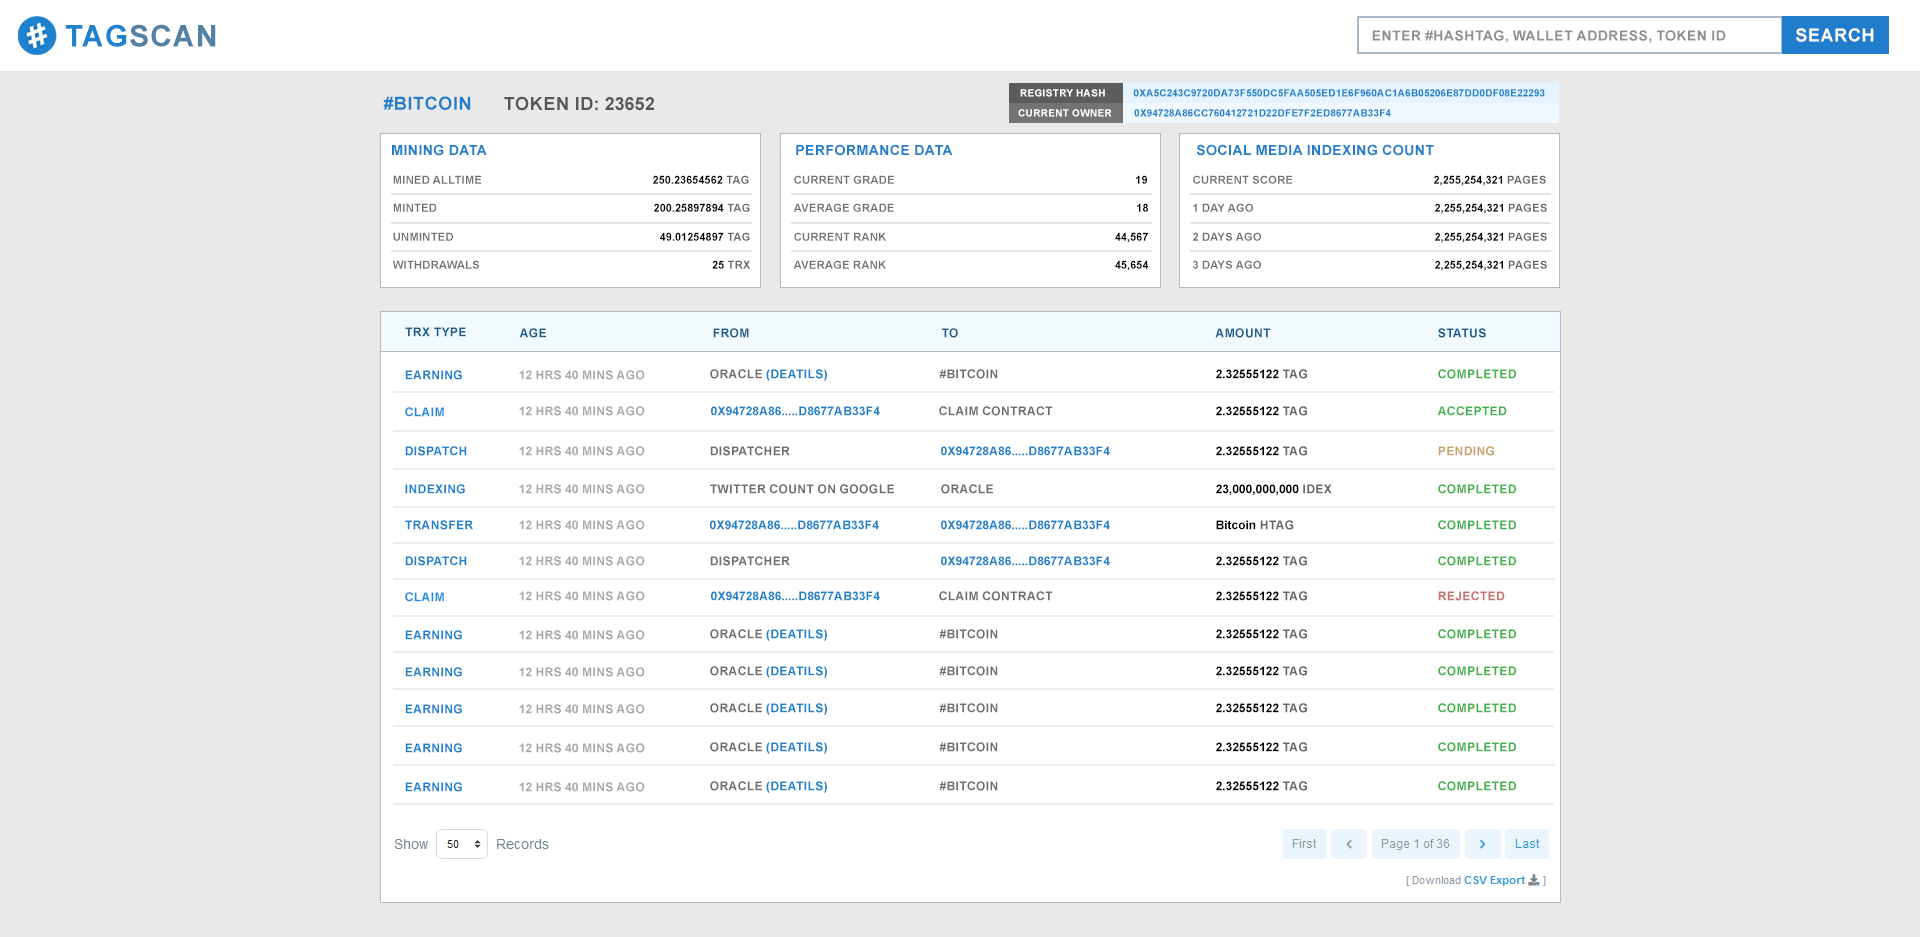Click the PENDING status text

tap(1466, 451)
